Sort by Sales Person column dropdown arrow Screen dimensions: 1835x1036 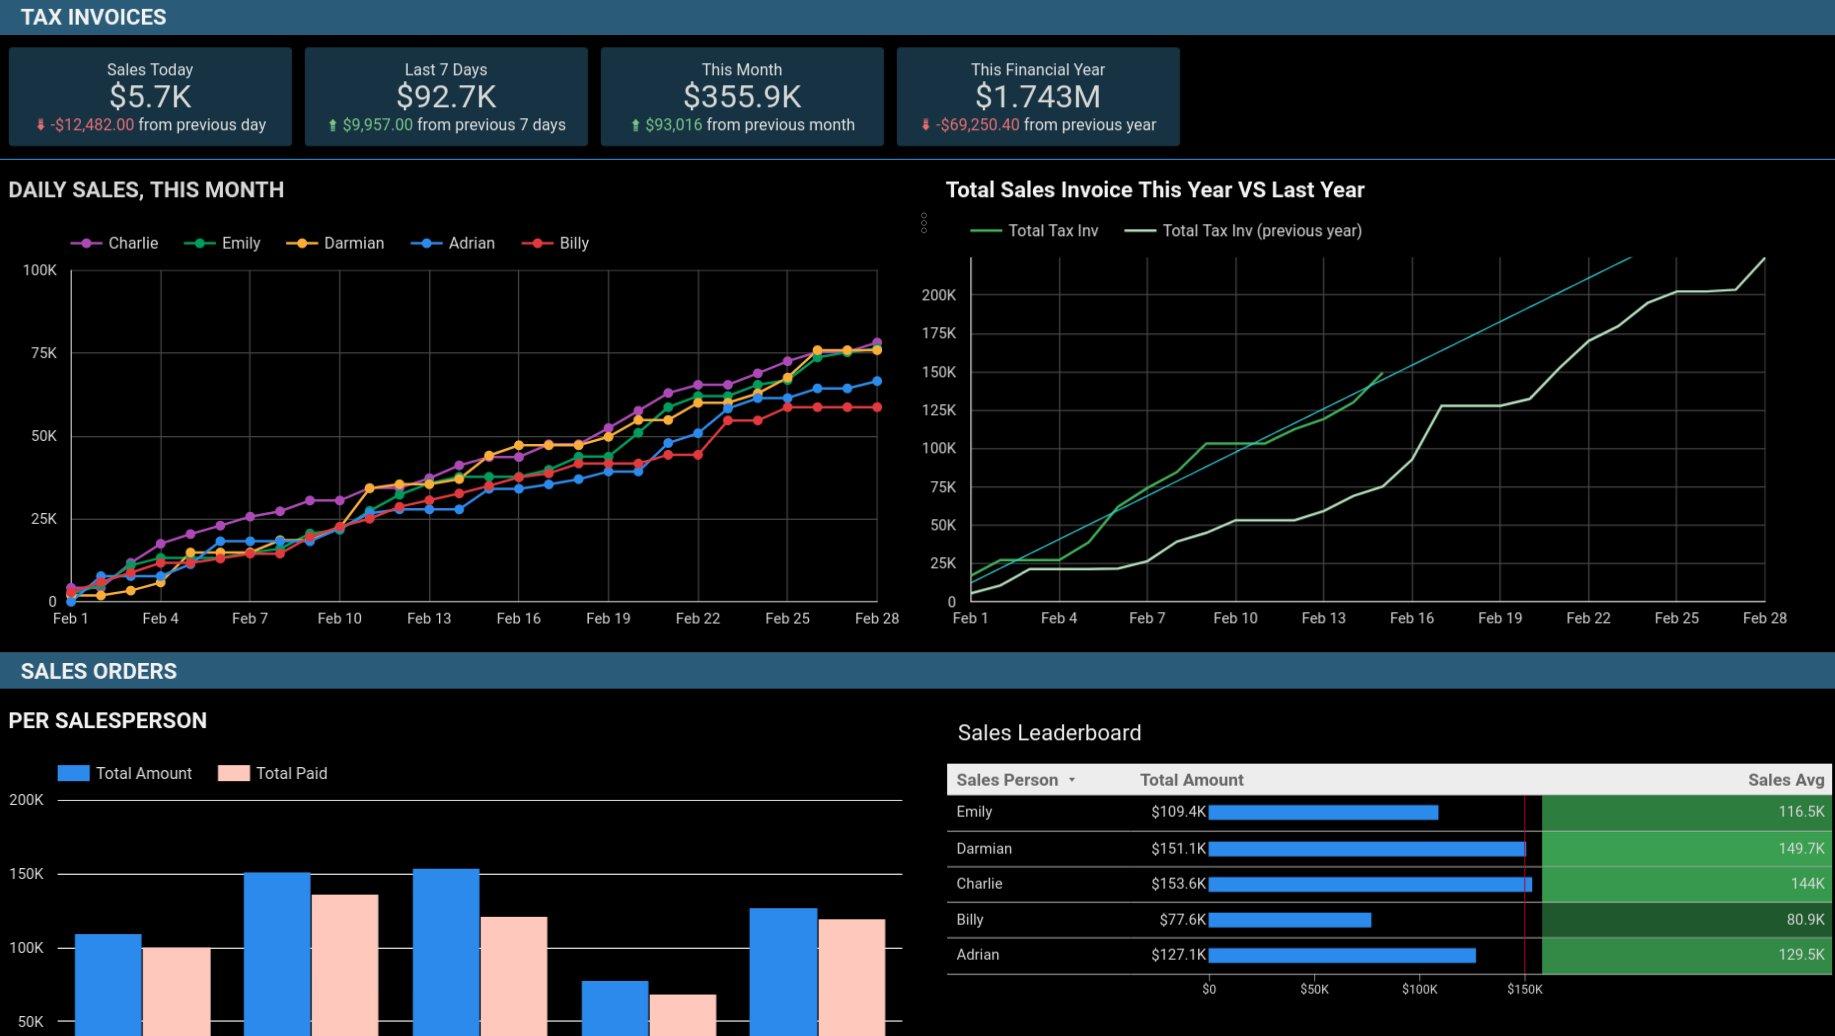[1072, 780]
